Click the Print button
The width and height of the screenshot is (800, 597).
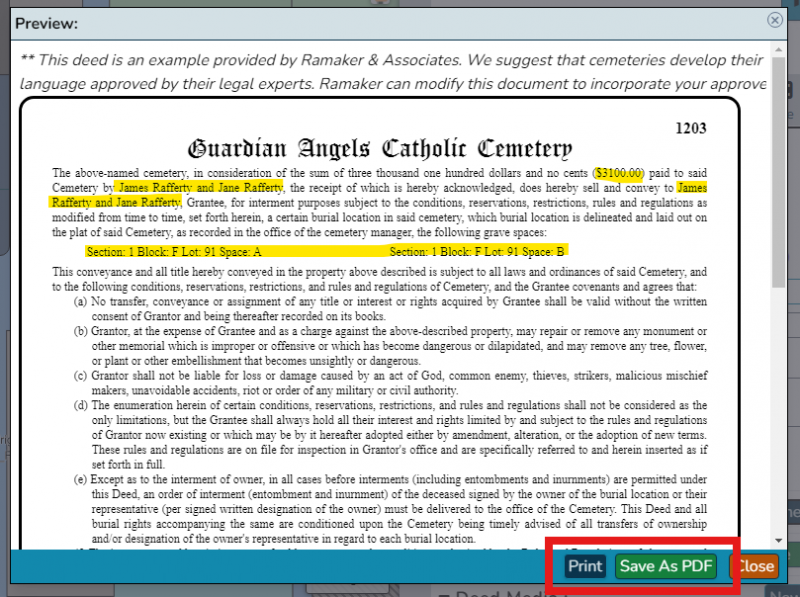tap(585, 566)
